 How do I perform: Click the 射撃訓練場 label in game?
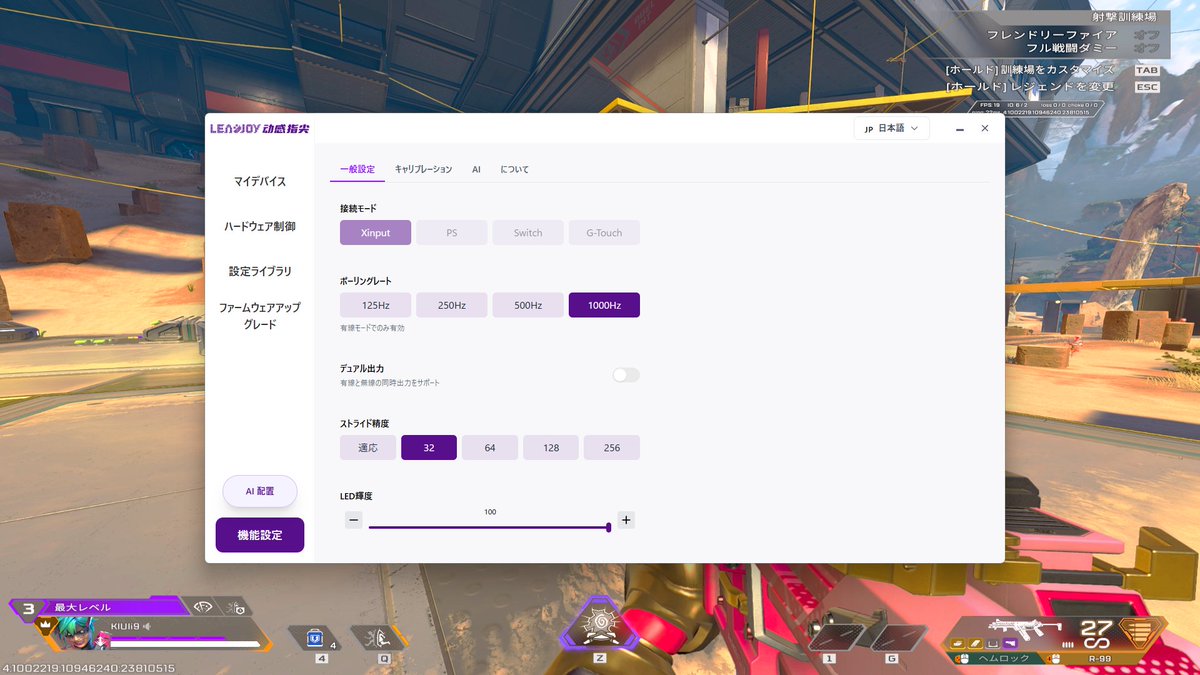click(x=1124, y=17)
